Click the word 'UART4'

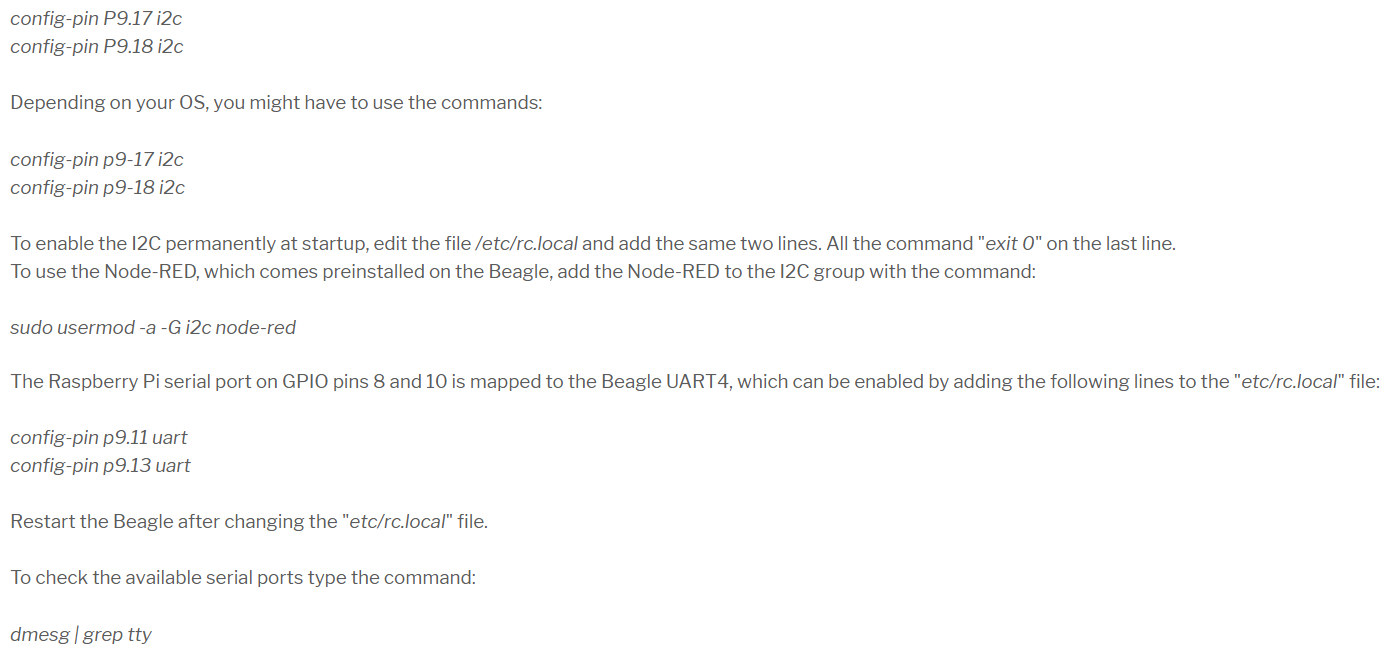pos(695,382)
